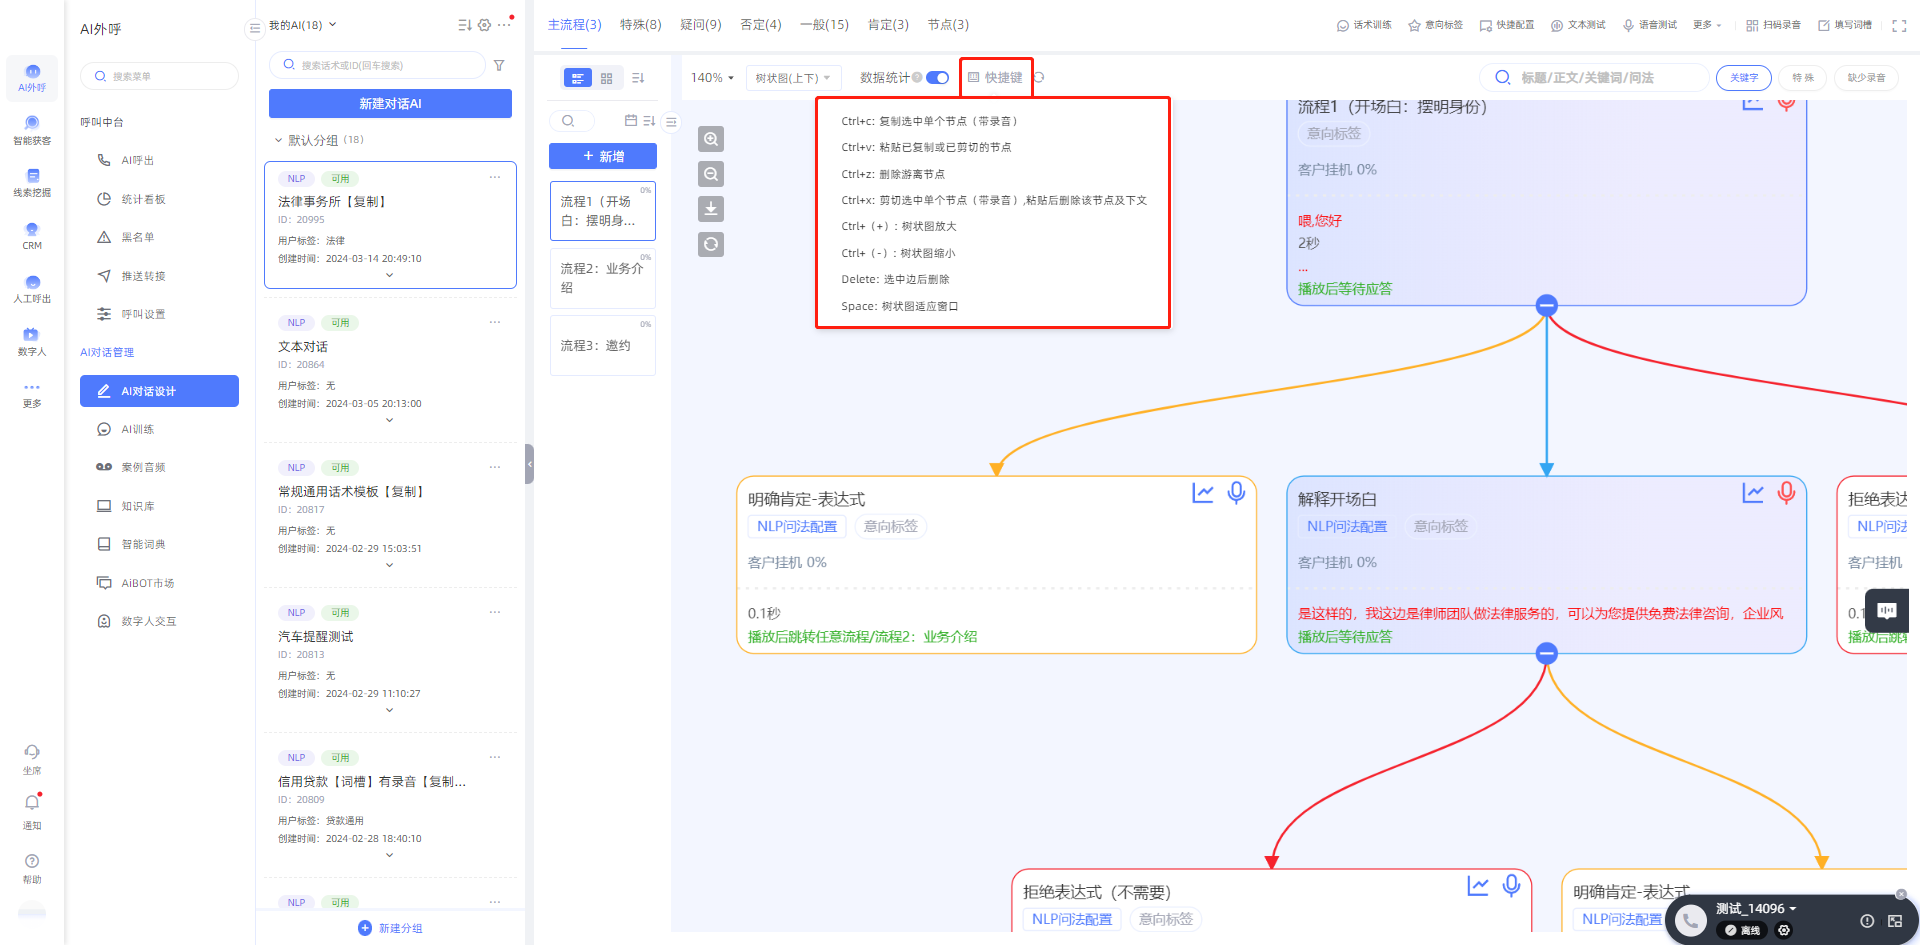
Task: Click NLP问法配置 on 明确肯定-表达式 node
Action: (x=797, y=527)
